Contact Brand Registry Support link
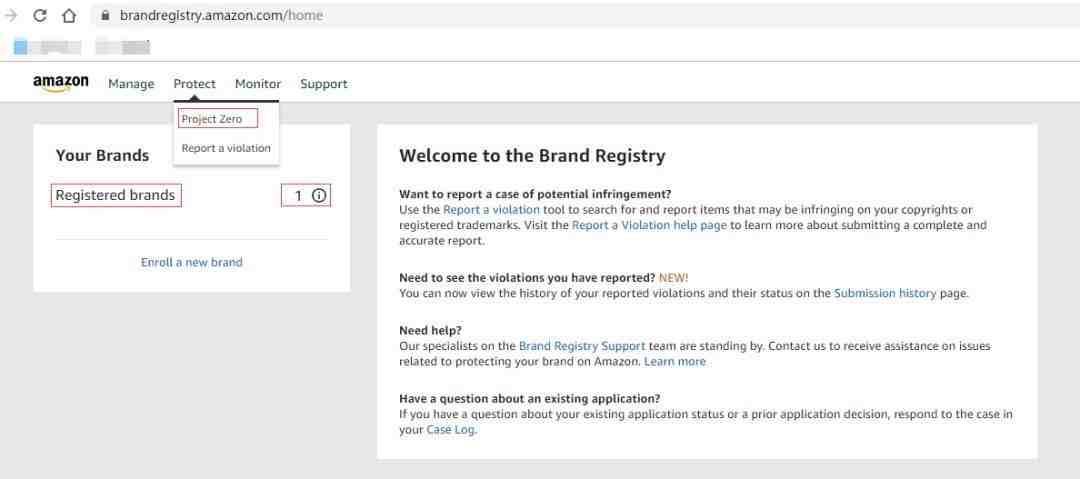Viewport: 1080px width, 479px height. pyautogui.click(x=582, y=346)
